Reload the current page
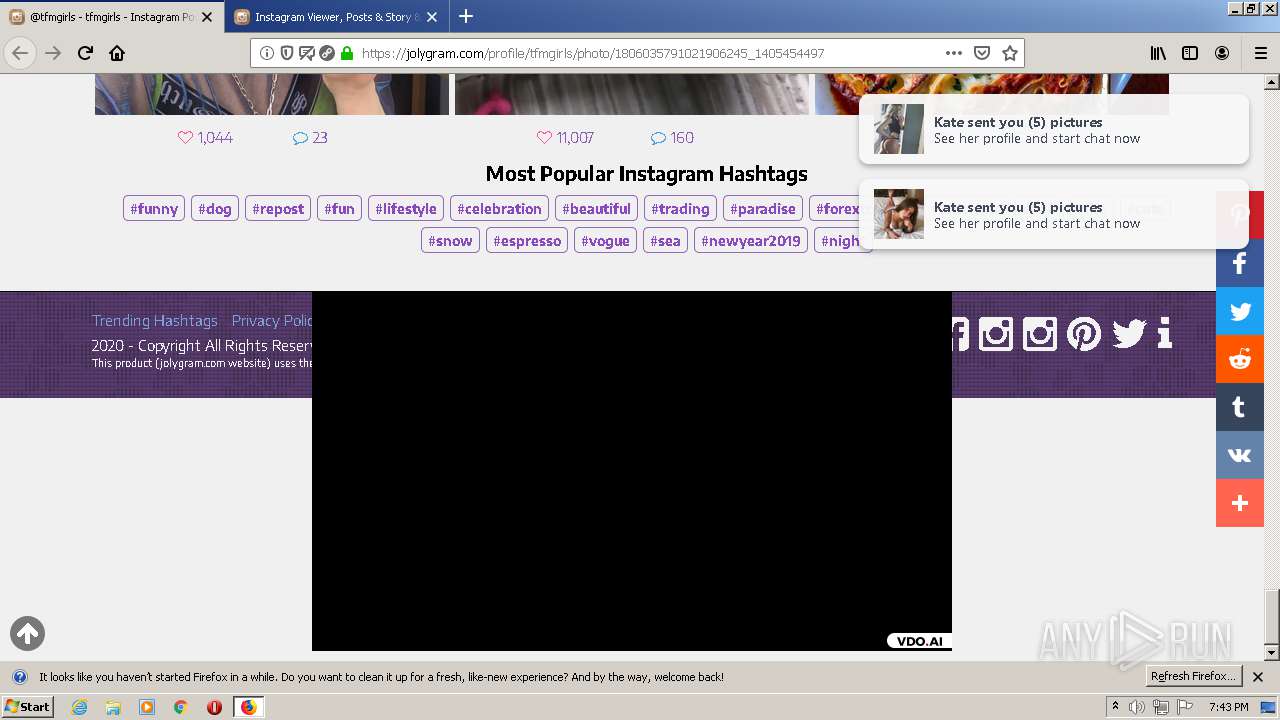 [x=85, y=53]
